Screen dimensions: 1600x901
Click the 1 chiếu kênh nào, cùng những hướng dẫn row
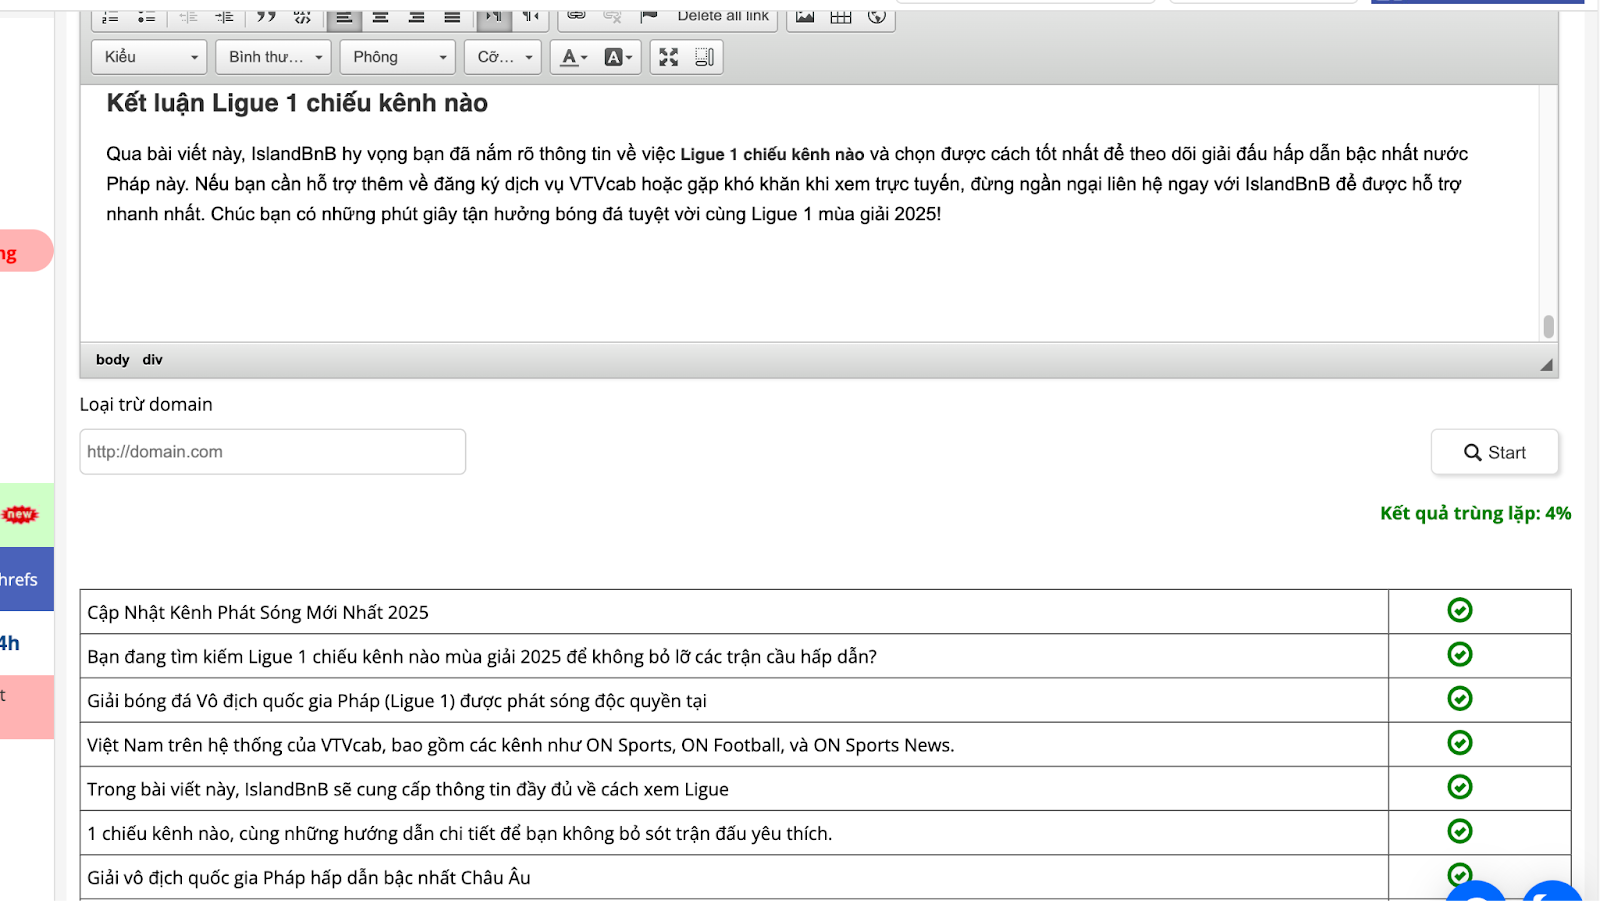click(x=734, y=833)
